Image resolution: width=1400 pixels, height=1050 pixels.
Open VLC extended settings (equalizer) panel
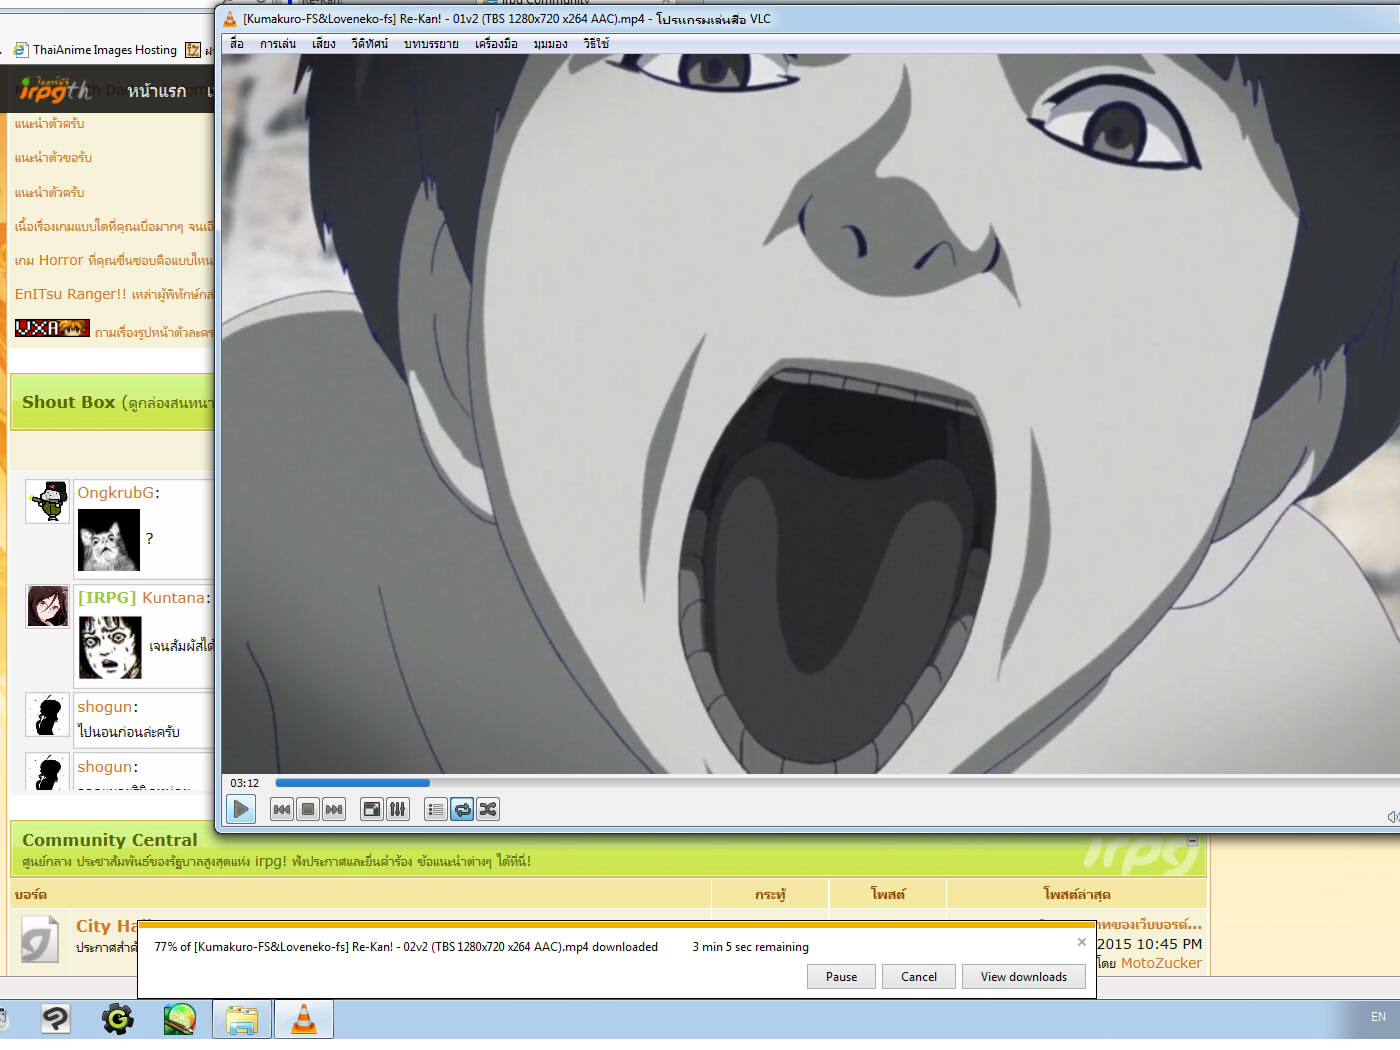coord(397,809)
